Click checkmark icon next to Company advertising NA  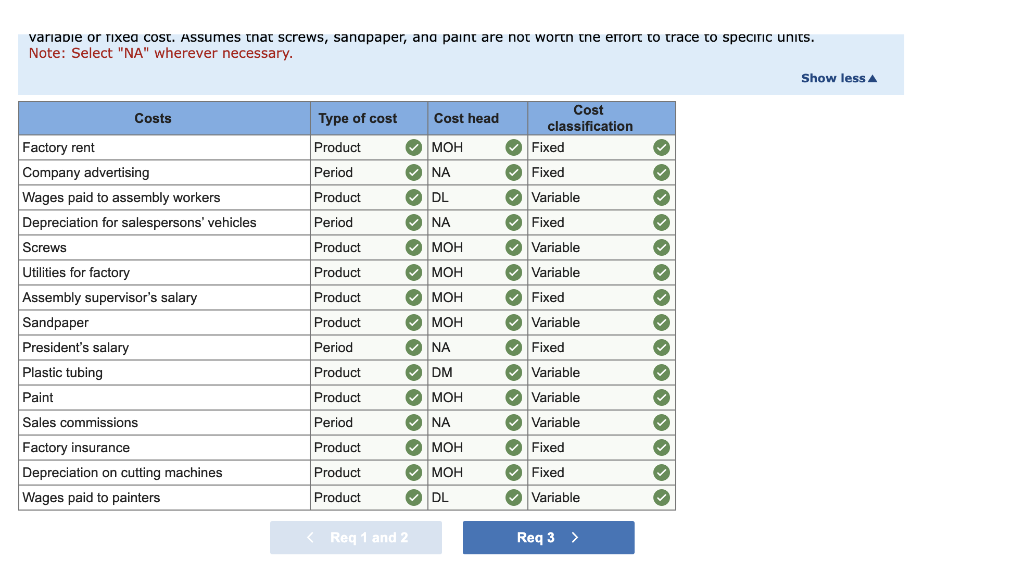point(513,172)
